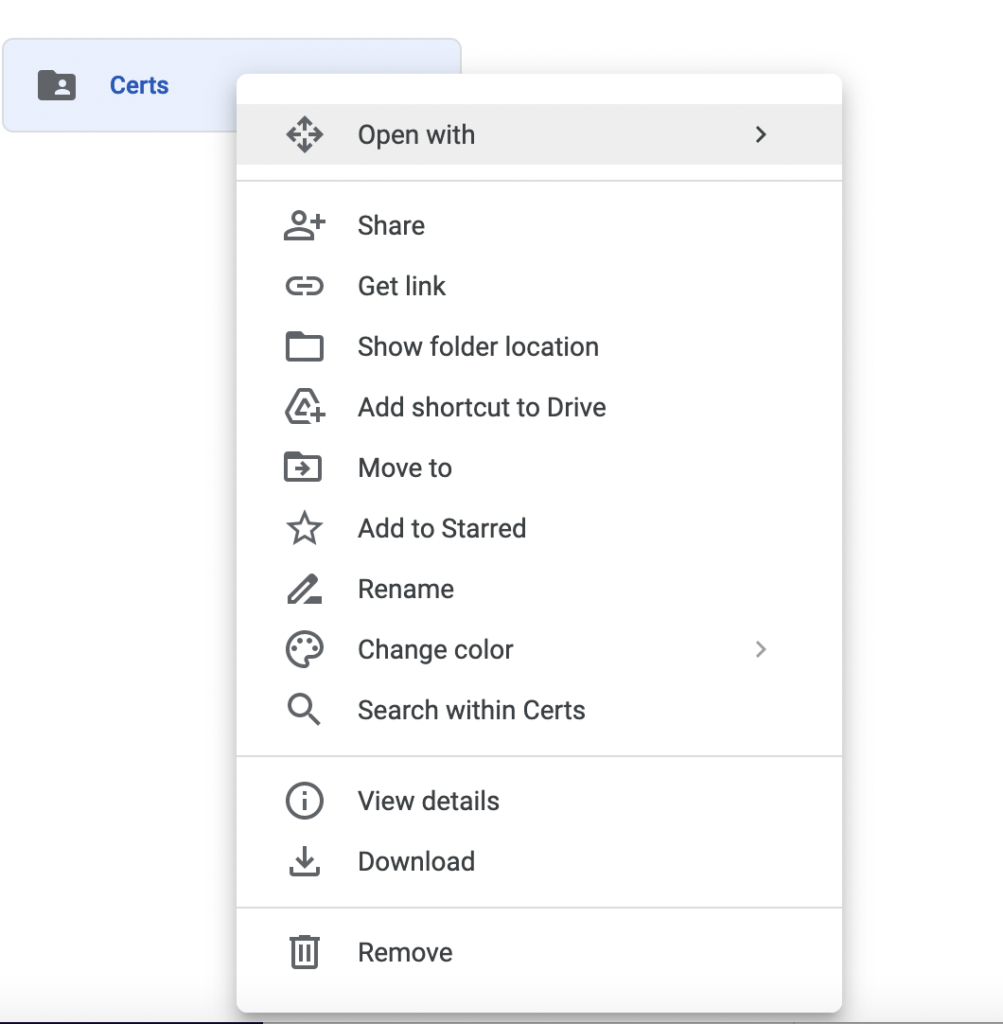Select the Get link text entry

coord(402,286)
